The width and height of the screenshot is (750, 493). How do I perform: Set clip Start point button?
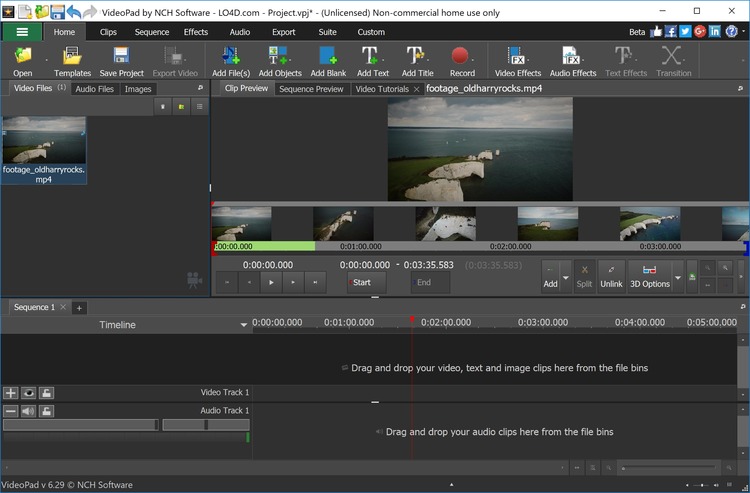pyautogui.click(x=366, y=283)
